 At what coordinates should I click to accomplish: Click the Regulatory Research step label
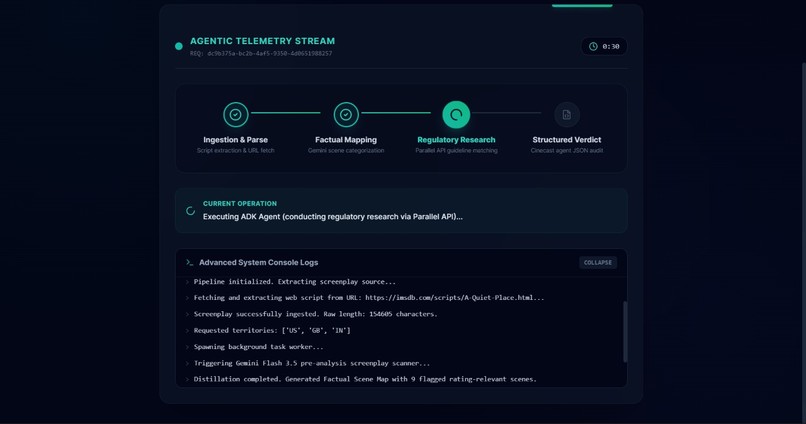click(x=456, y=140)
